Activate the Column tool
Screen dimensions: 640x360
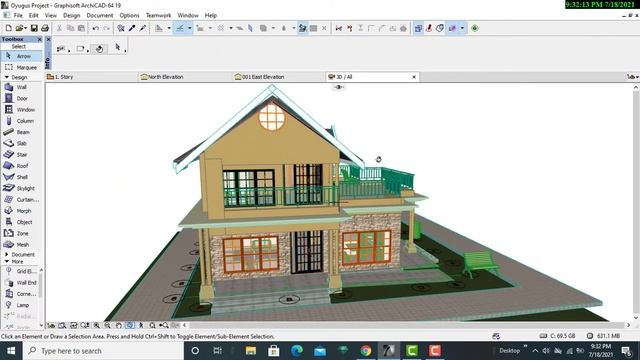pos(22,121)
